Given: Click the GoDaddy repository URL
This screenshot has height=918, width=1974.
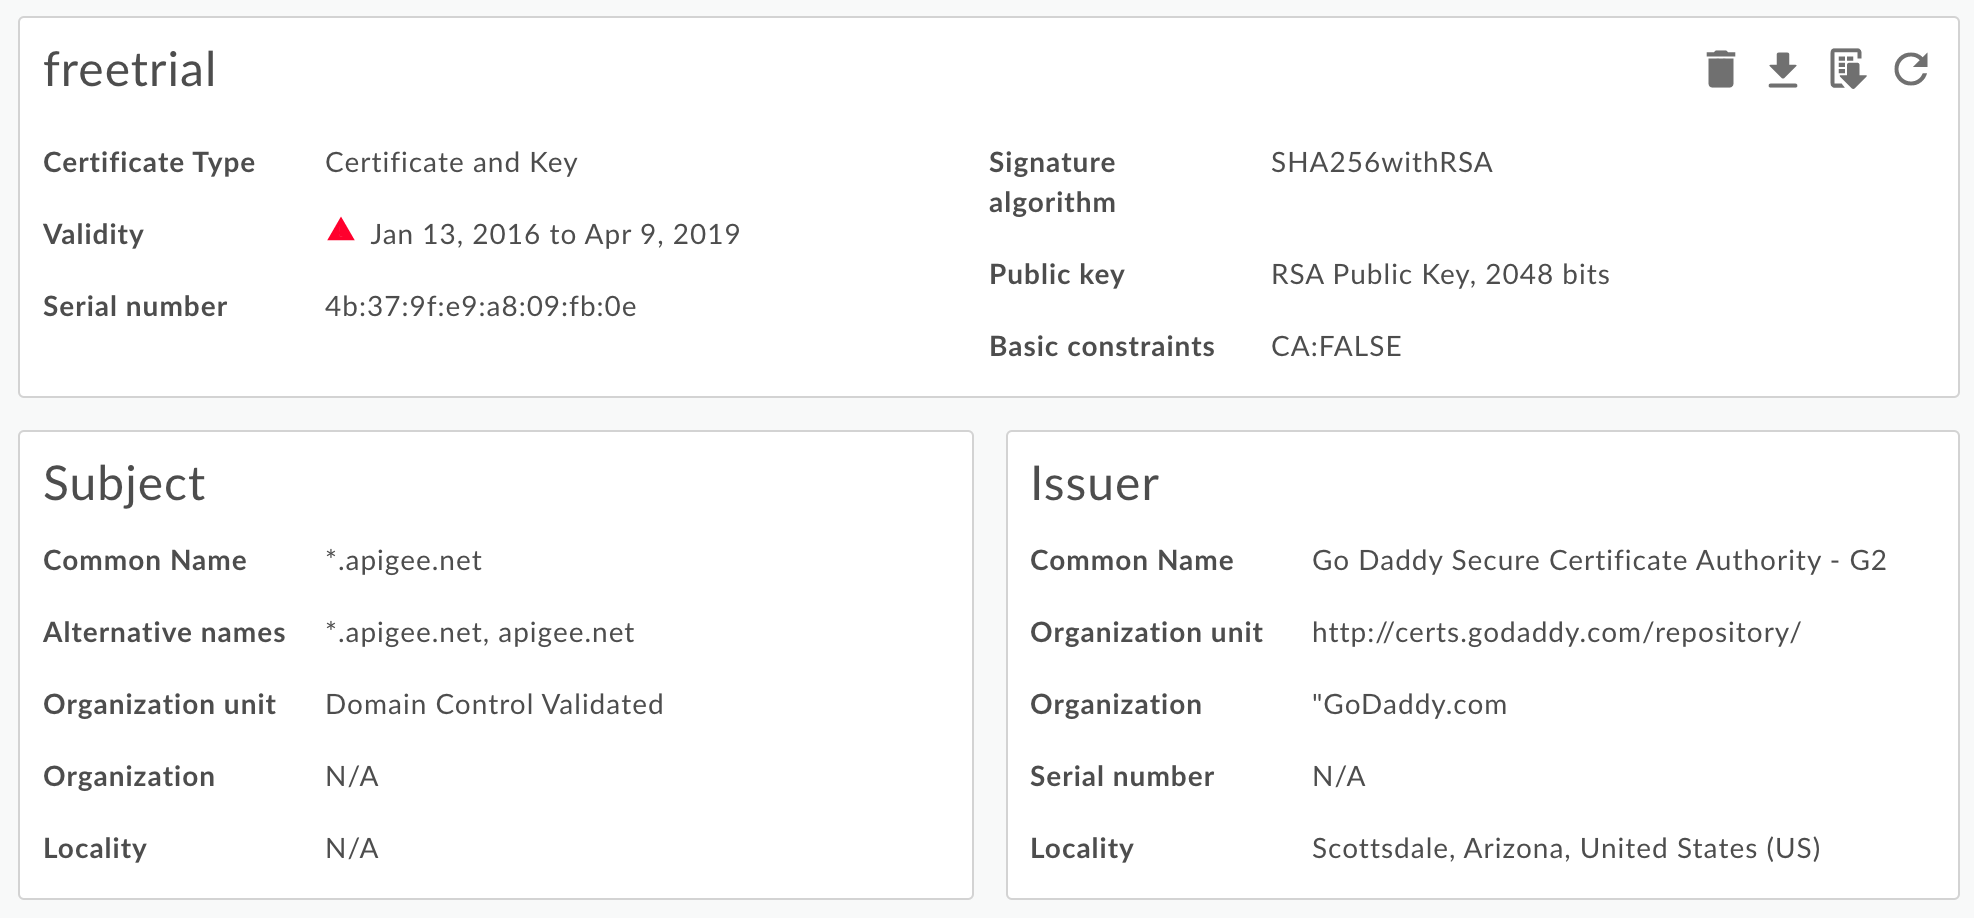Looking at the screenshot, I should [1556, 632].
